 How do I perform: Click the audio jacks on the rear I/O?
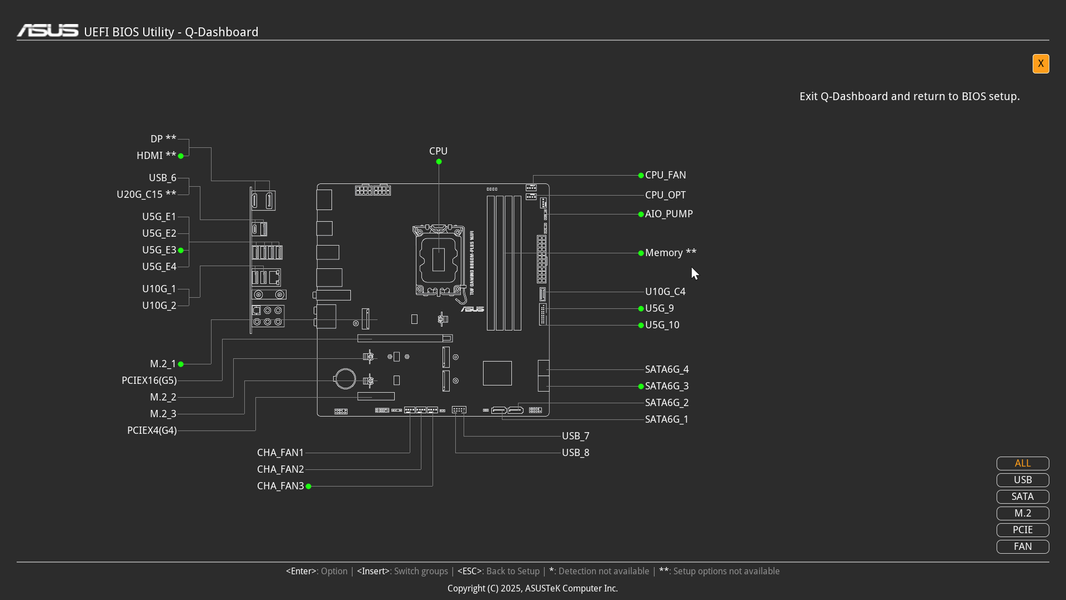pyautogui.click(x=268, y=316)
